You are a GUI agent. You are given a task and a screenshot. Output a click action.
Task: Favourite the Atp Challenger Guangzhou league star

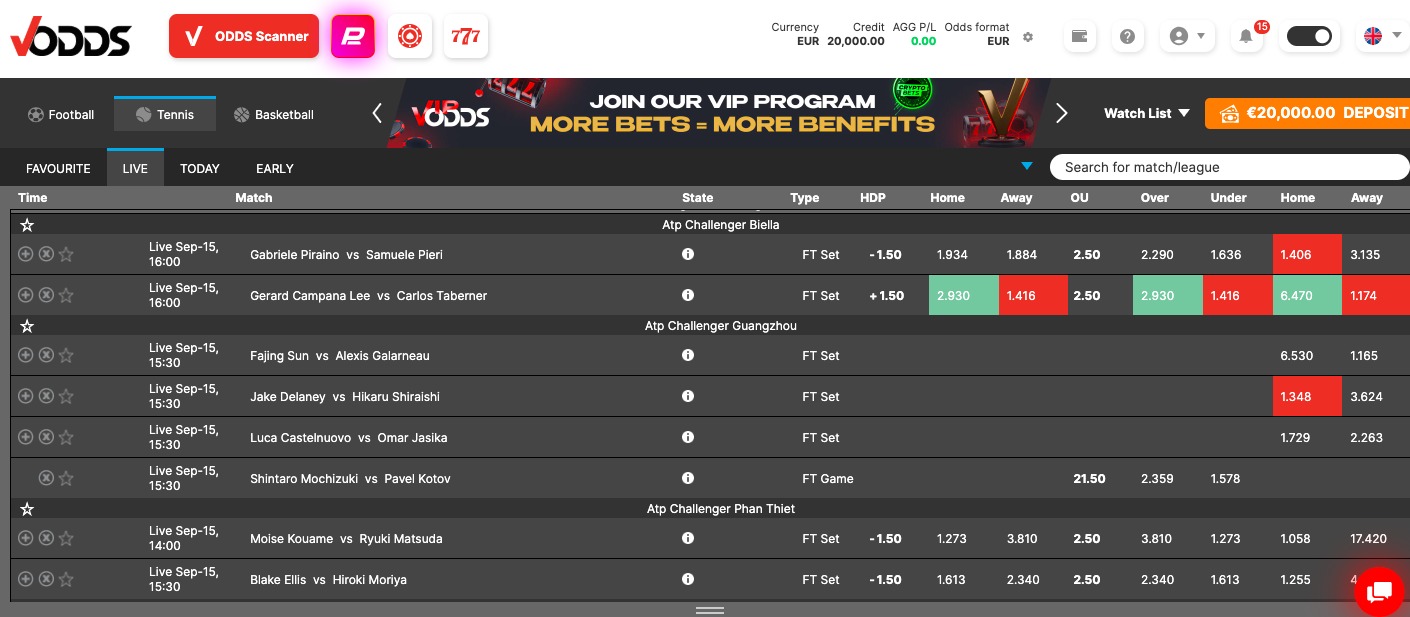coord(27,326)
